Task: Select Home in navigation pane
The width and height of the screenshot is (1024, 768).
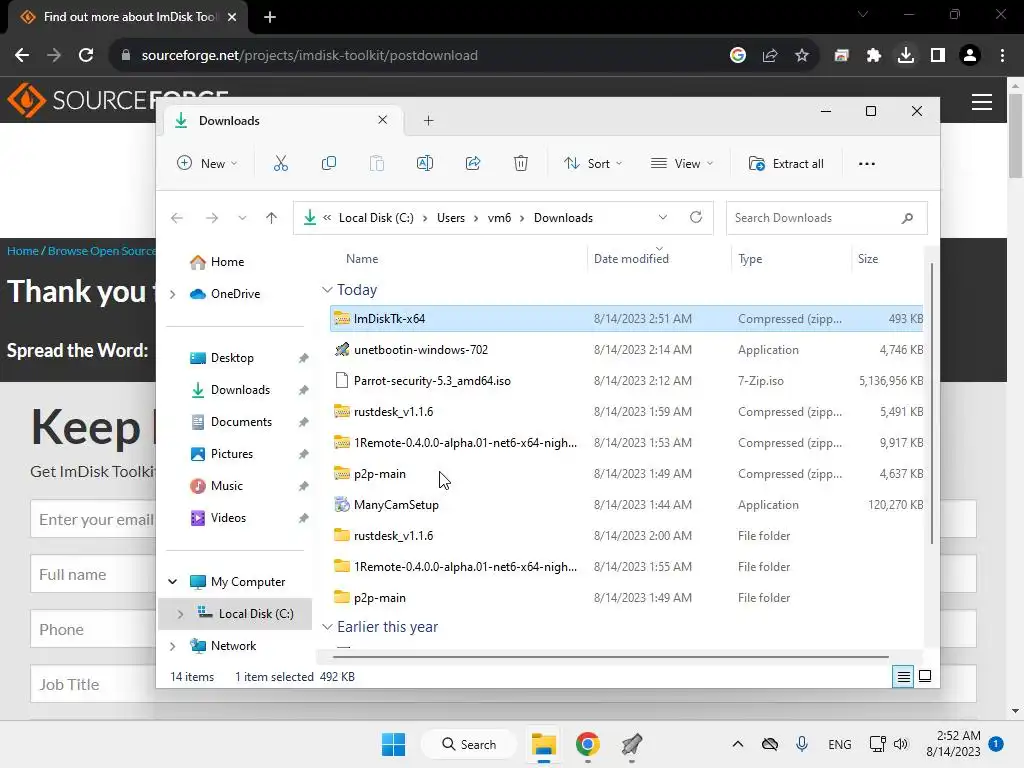Action: (x=227, y=262)
